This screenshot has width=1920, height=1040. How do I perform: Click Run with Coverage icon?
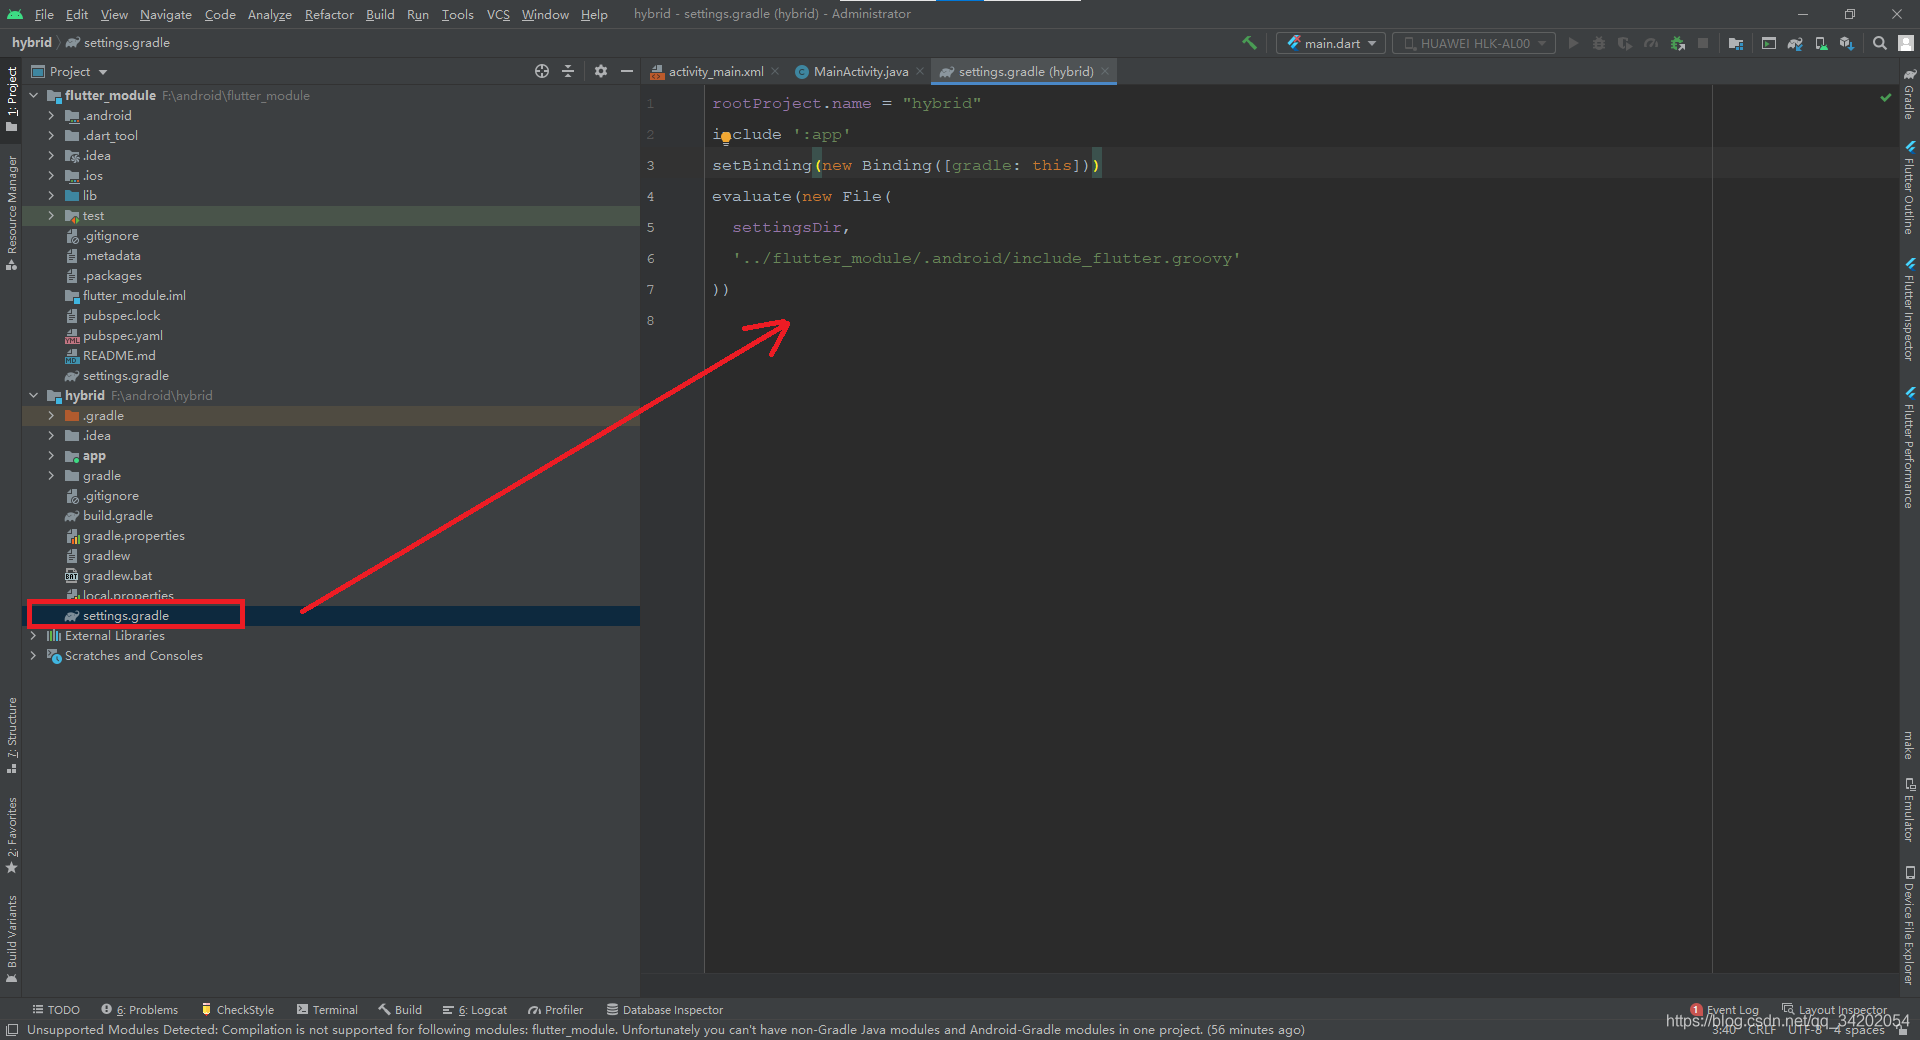pos(1625,43)
